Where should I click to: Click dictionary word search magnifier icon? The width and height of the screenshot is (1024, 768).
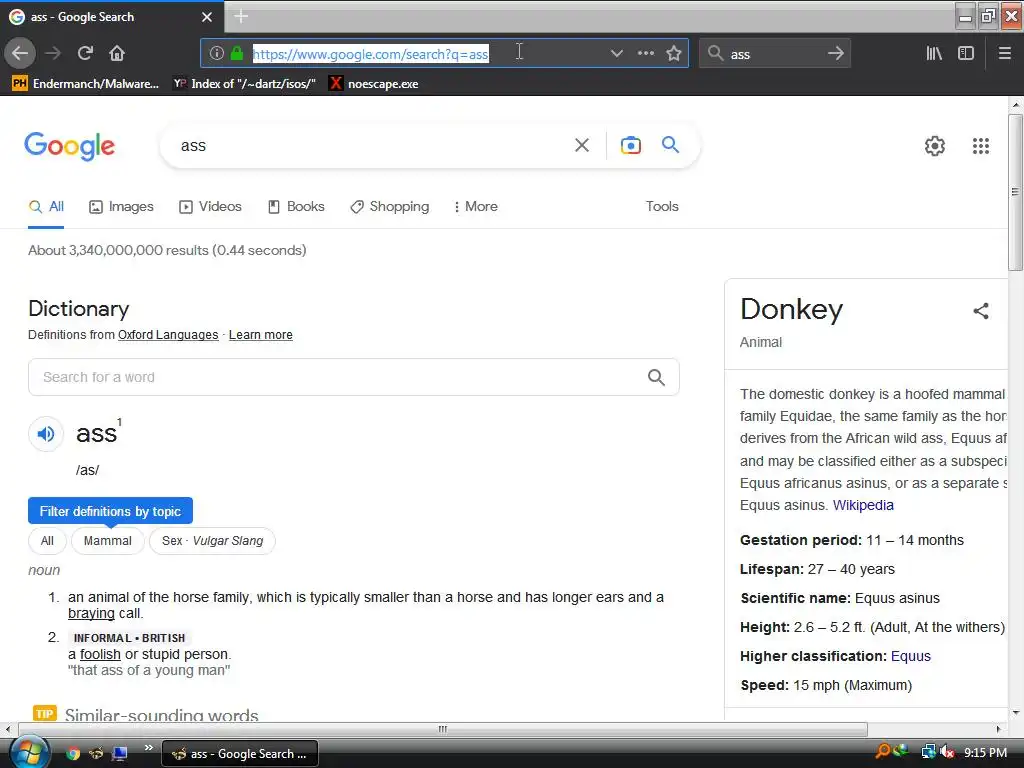point(656,377)
